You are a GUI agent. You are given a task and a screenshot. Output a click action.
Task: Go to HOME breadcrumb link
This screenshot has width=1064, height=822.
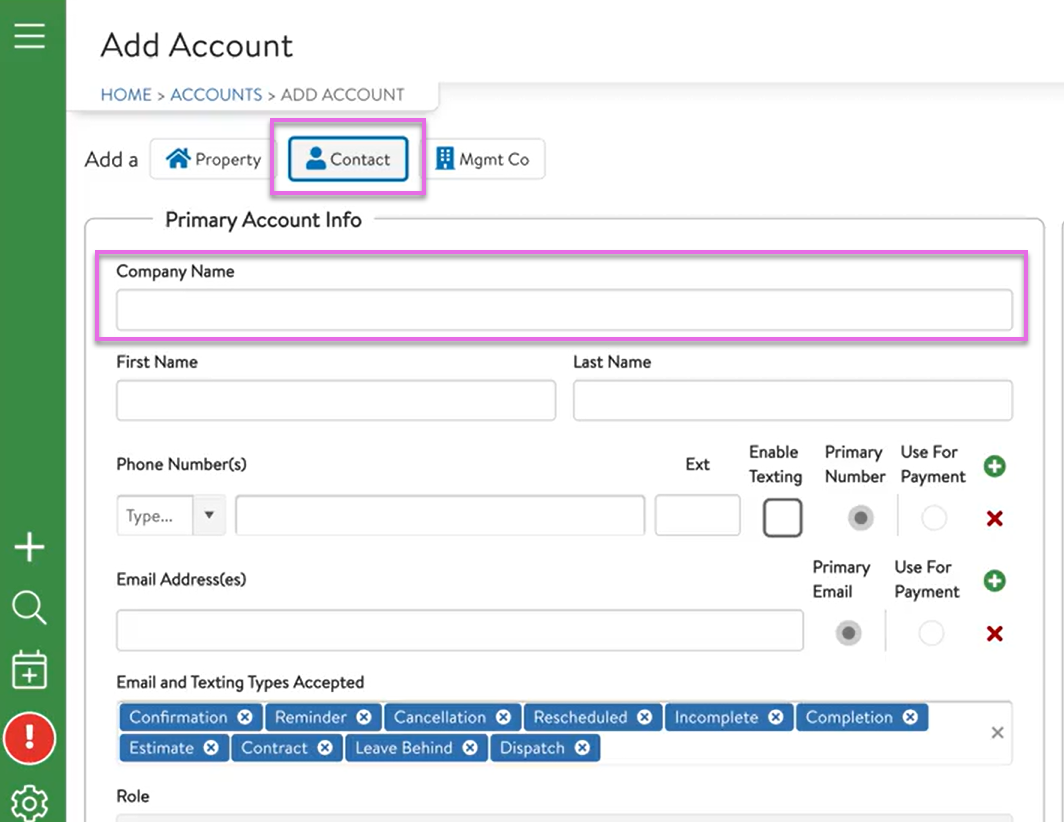[126, 95]
